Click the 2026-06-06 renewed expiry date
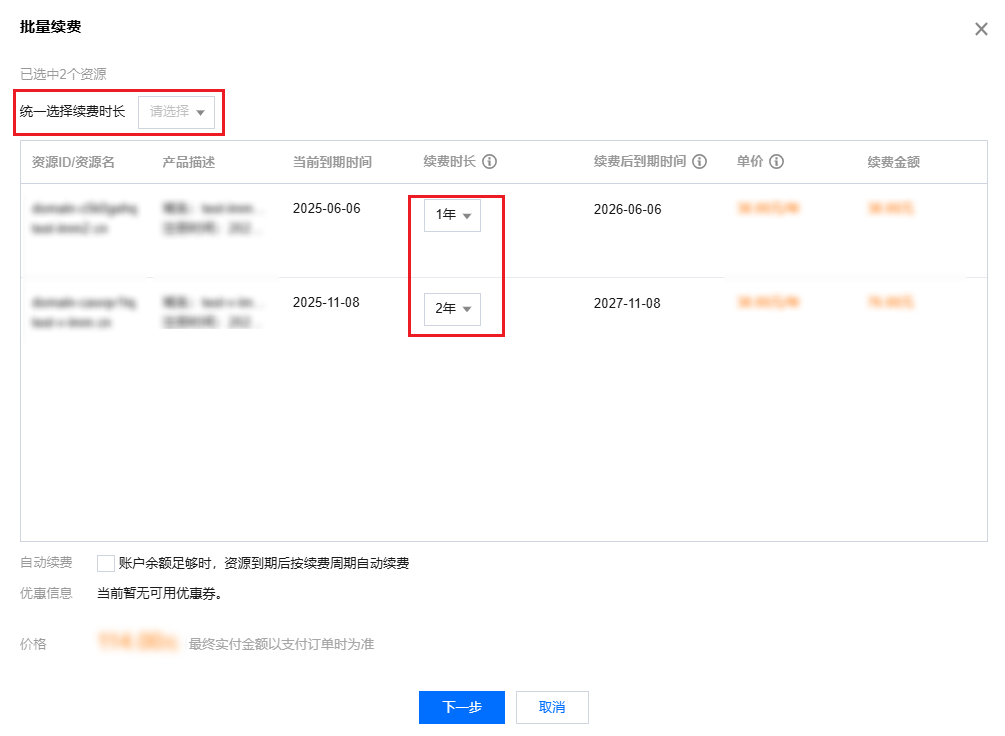The image size is (1005, 736). click(x=627, y=210)
